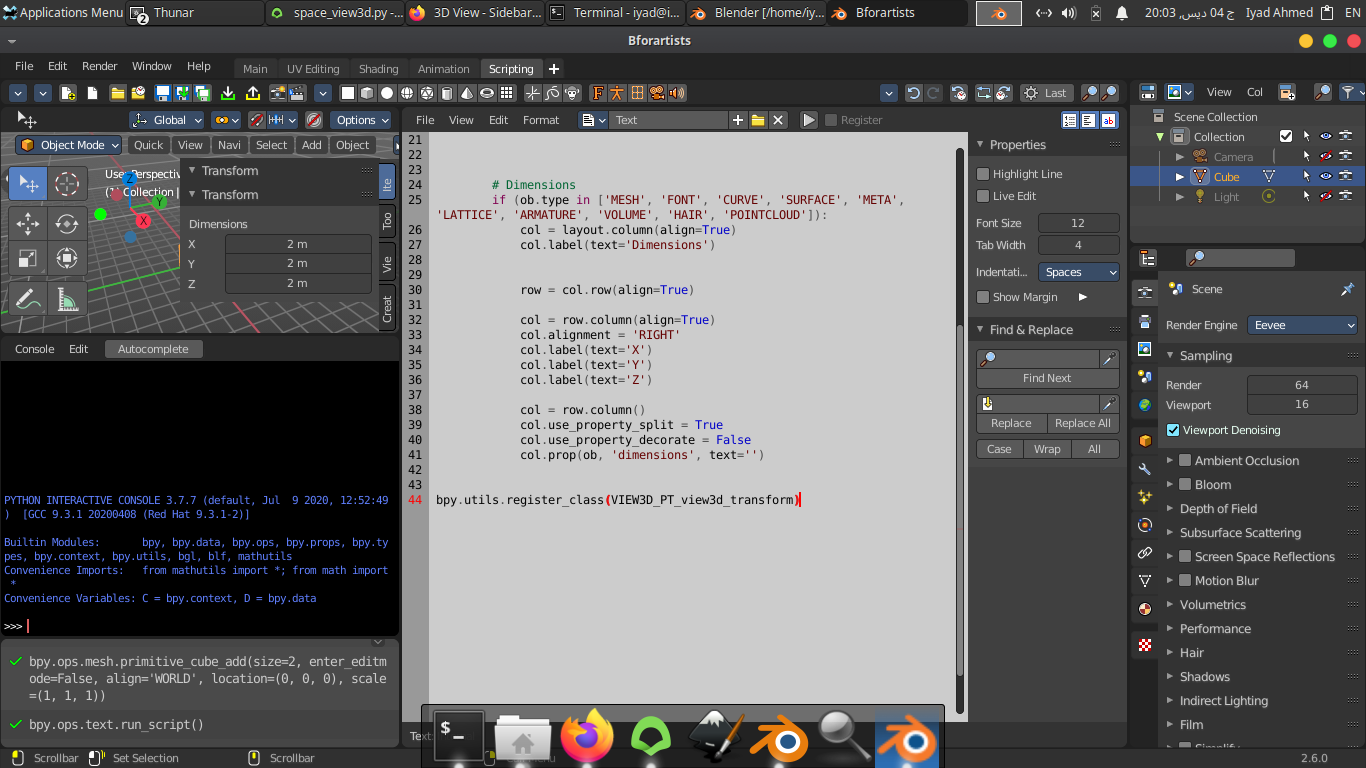Add a monkey (Suzanne) primitive icon
The image size is (1366, 768).
pyautogui.click(x=573, y=93)
